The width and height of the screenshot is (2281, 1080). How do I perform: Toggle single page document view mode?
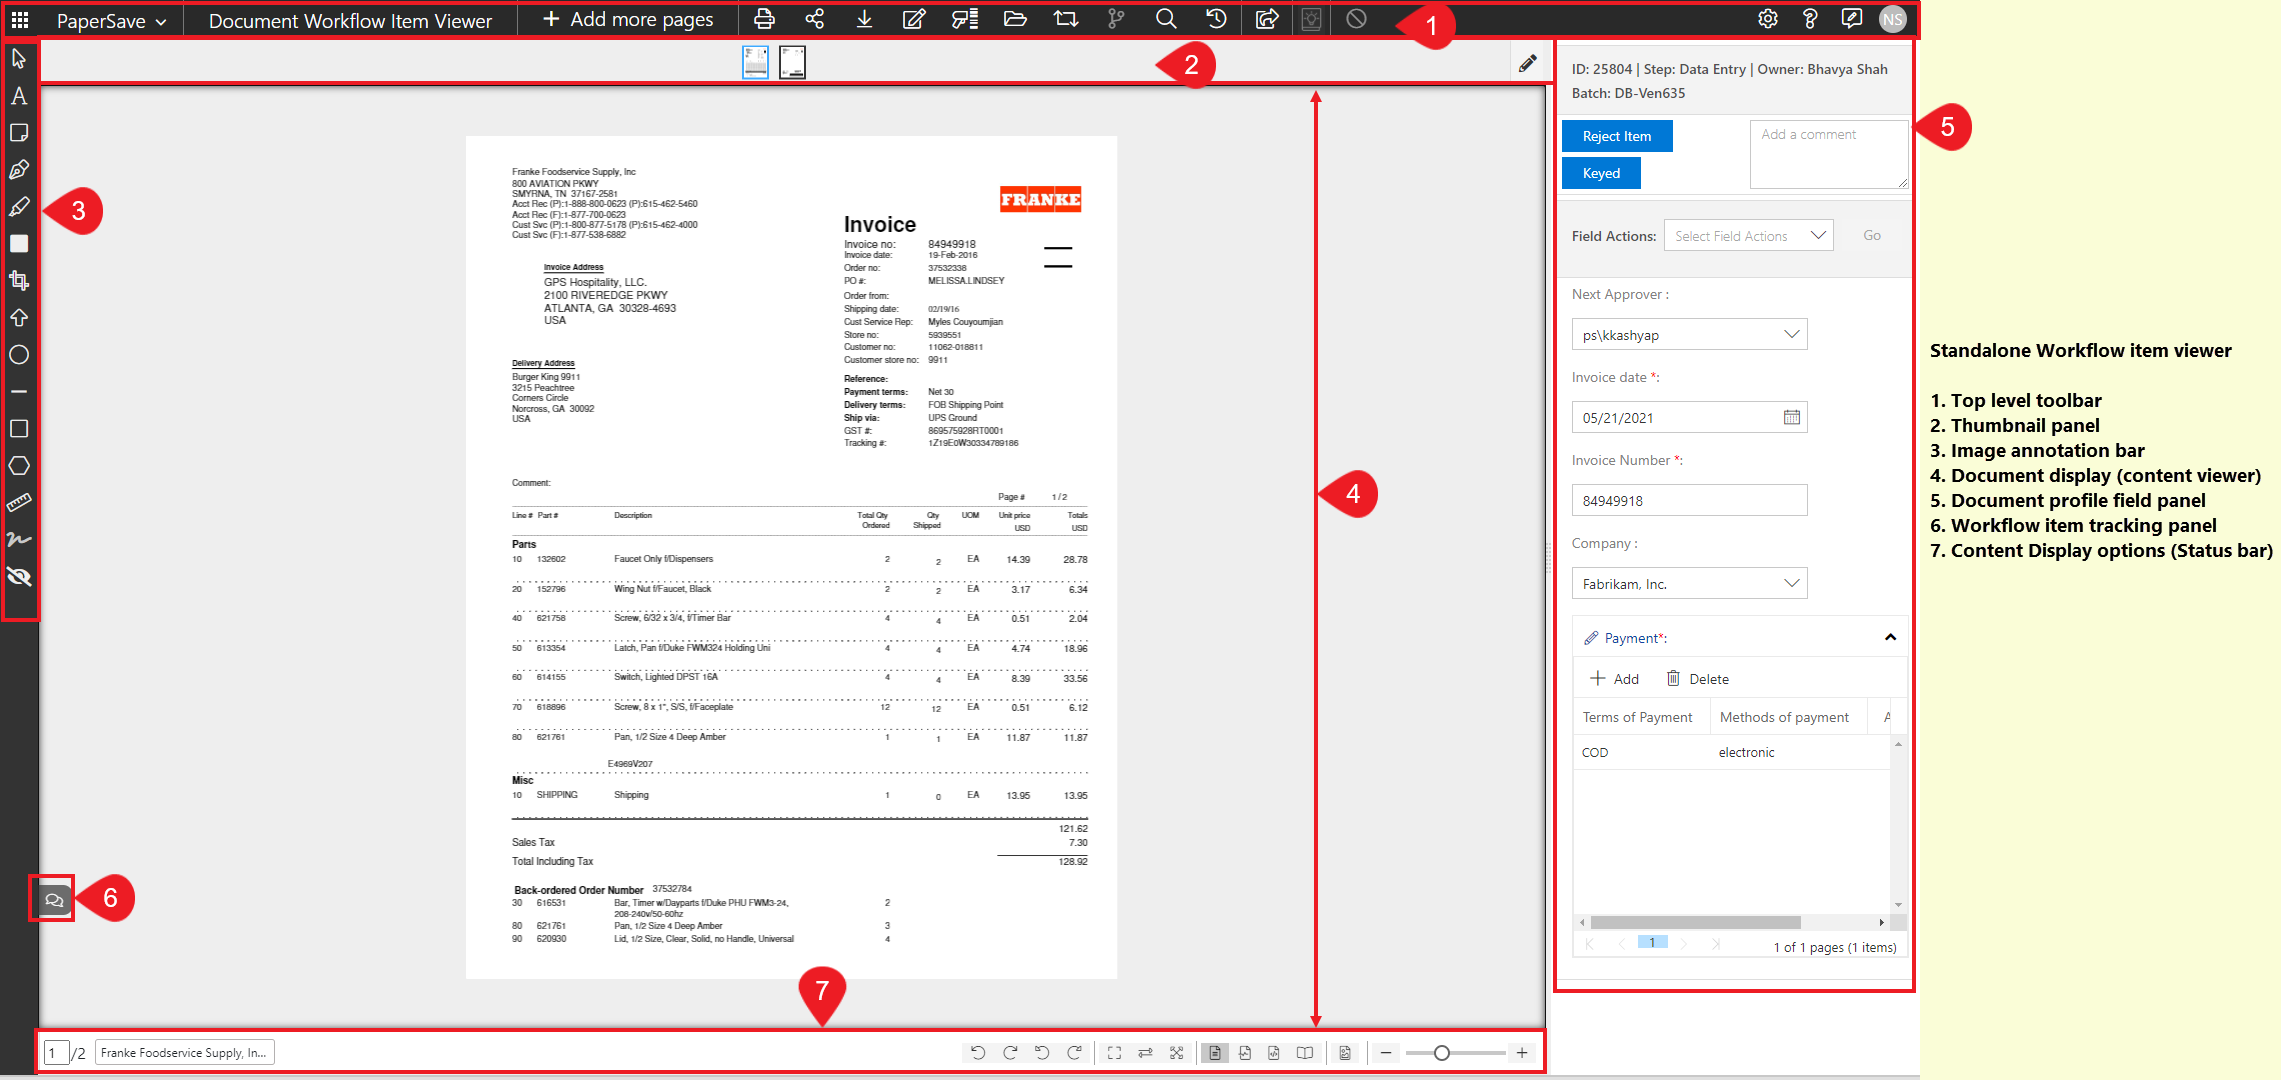1215,1053
